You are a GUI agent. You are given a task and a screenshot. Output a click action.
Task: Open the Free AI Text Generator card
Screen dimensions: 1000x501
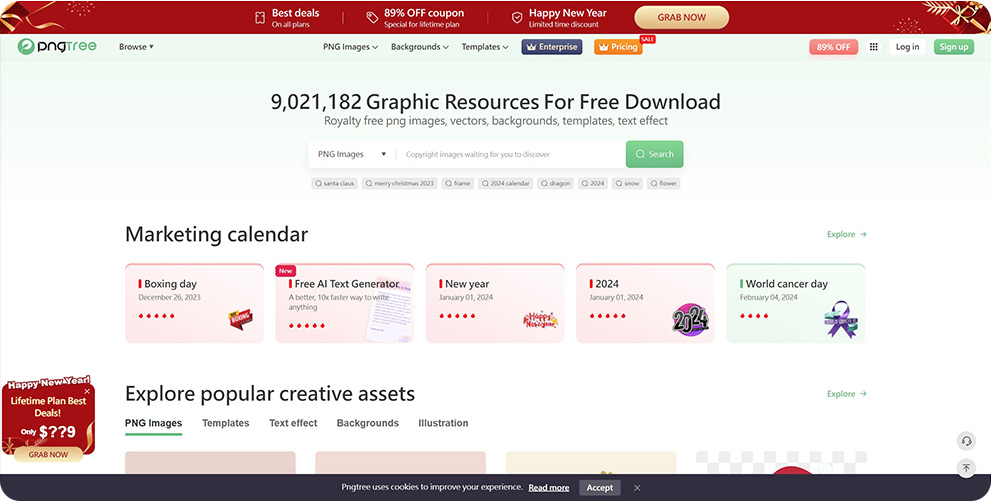point(345,303)
